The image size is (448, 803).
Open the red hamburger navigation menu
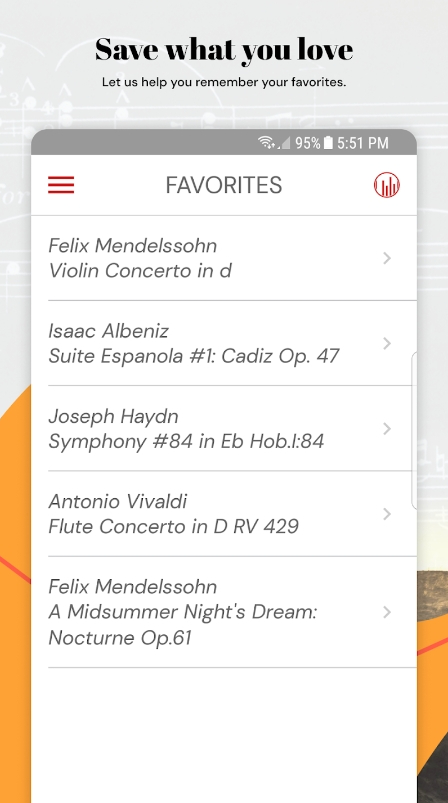61,185
